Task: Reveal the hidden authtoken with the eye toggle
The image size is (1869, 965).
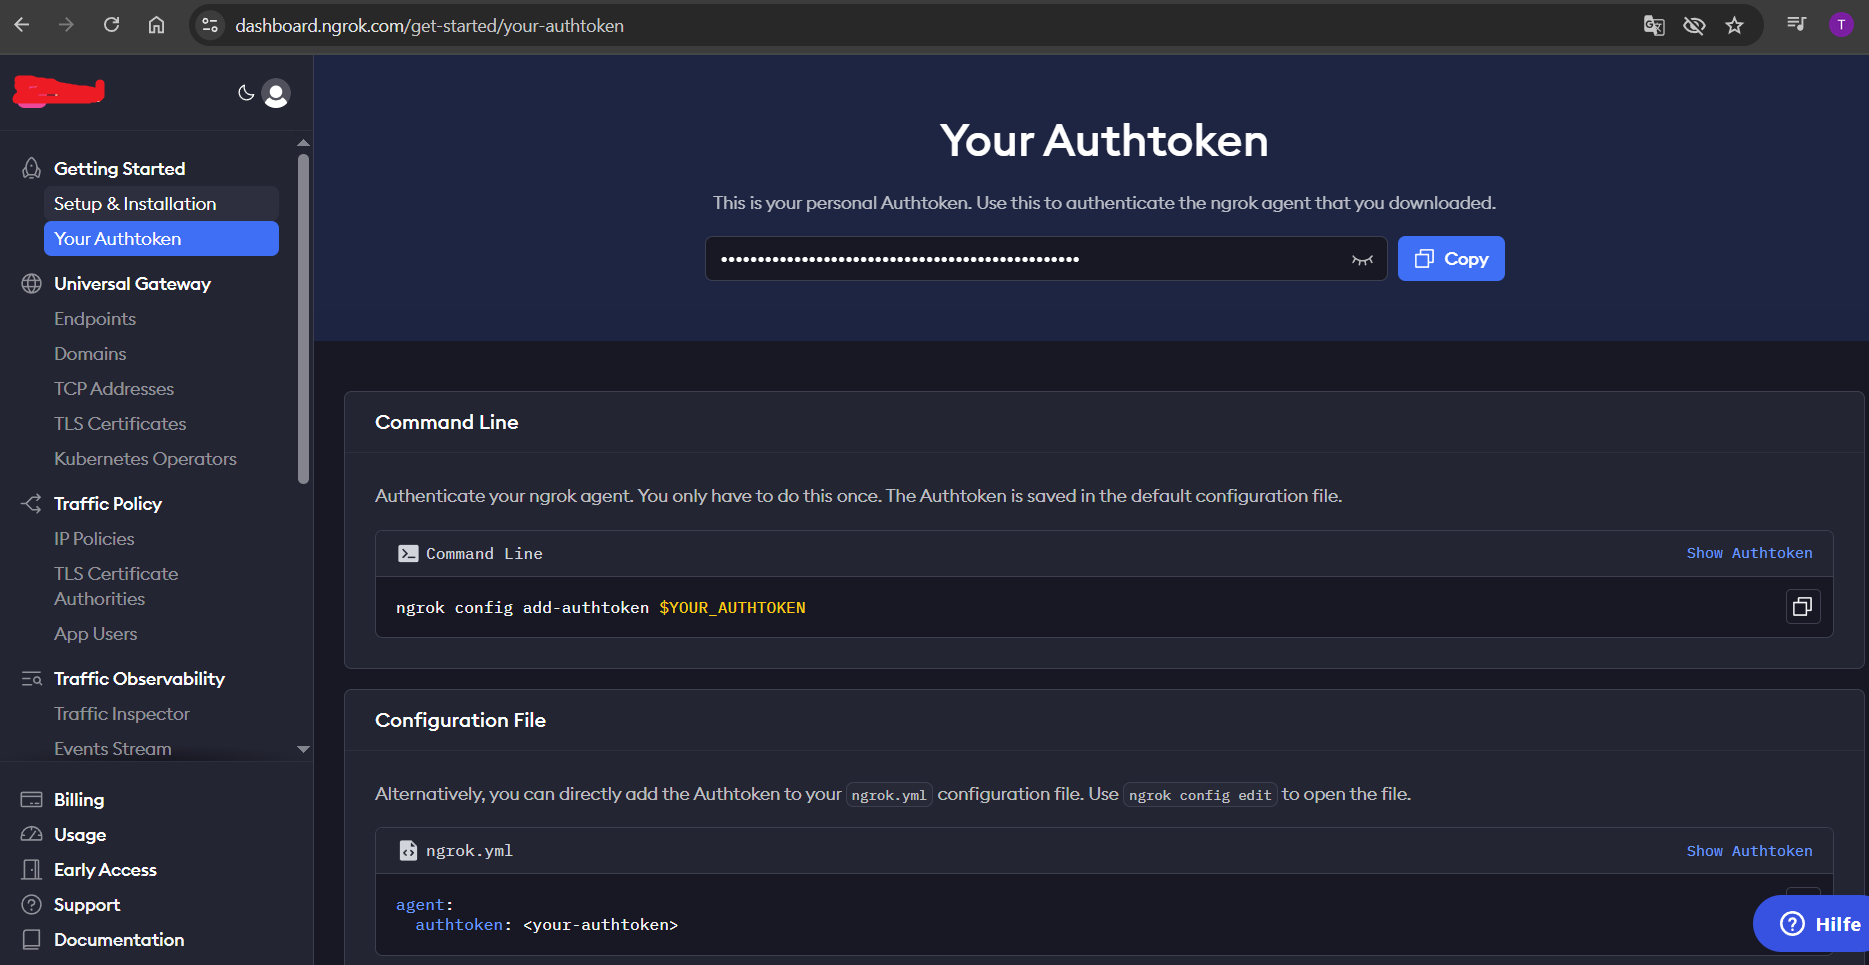Action: (x=1362, y=259)
